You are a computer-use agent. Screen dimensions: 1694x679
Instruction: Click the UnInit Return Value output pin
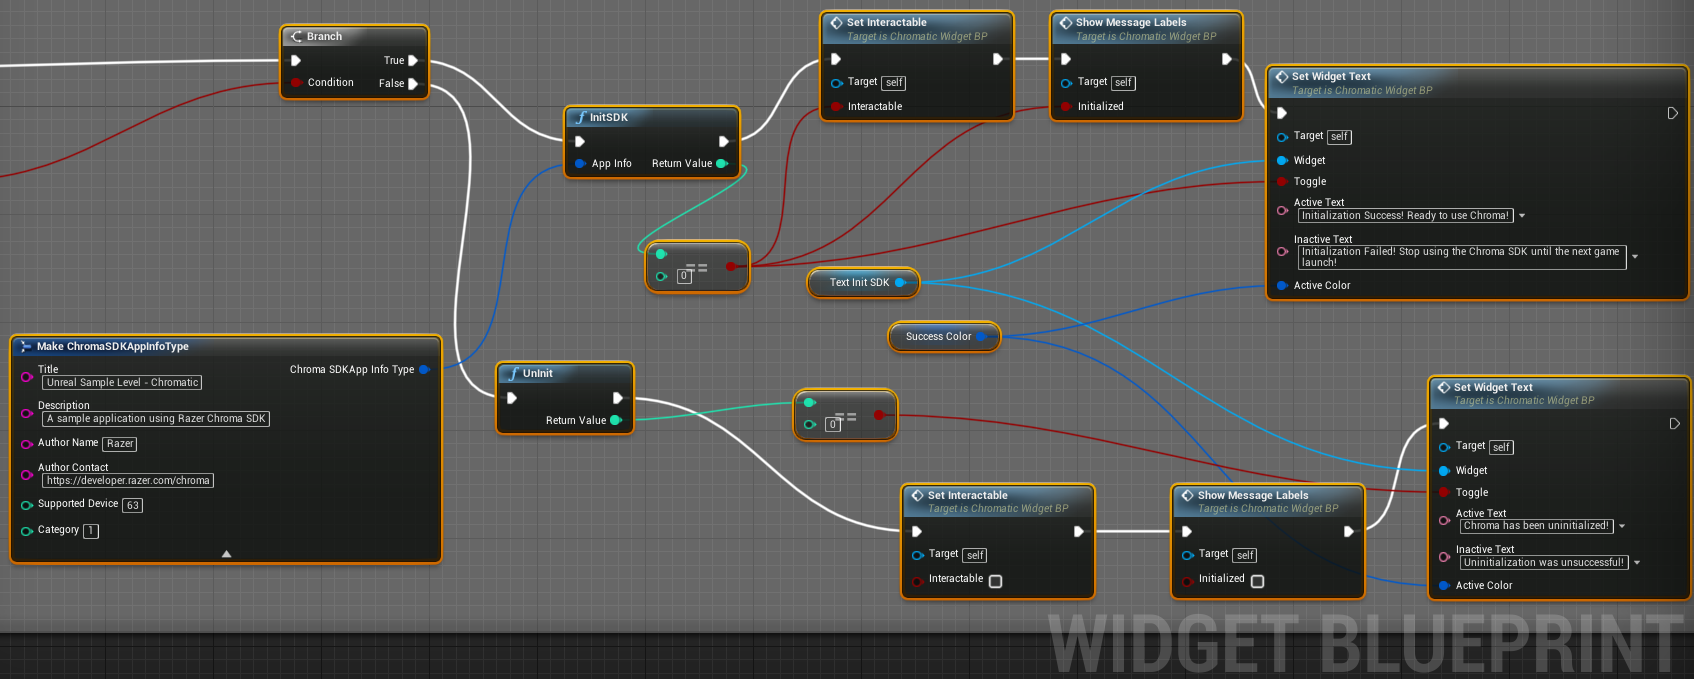pyautogui.click(x=615, y=420)
